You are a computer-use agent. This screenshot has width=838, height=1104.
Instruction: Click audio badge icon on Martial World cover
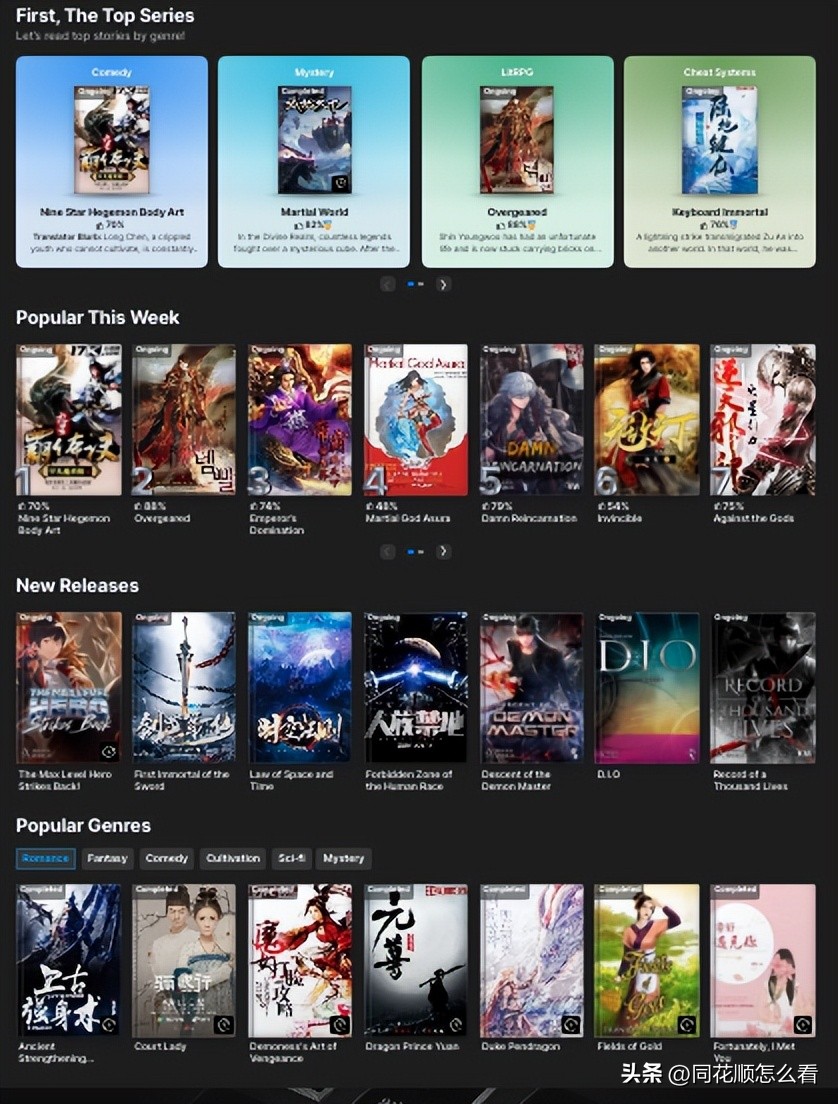pos(341,183)
